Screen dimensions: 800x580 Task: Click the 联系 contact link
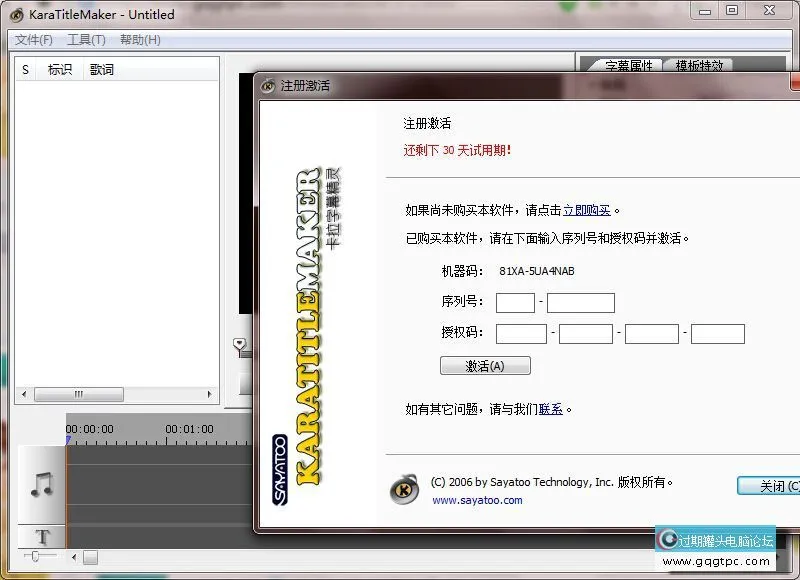550,409
